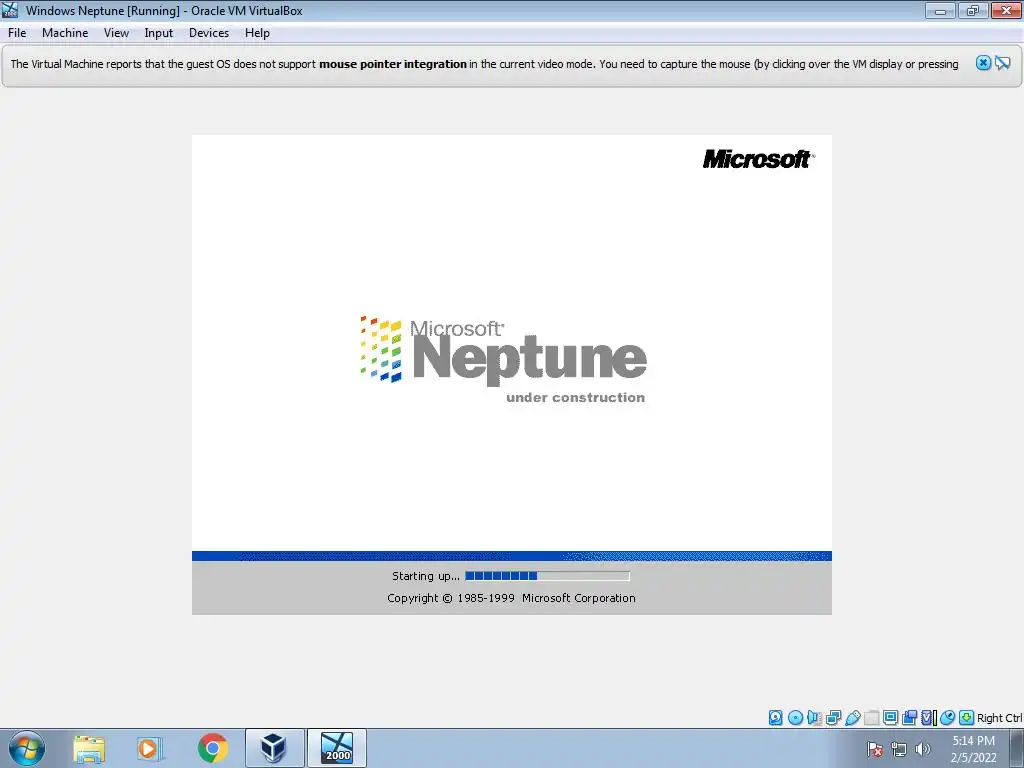This screenshot has width=1024, height=768.
Task: Click the volume speaker tray icon
Action: [923, 749]
